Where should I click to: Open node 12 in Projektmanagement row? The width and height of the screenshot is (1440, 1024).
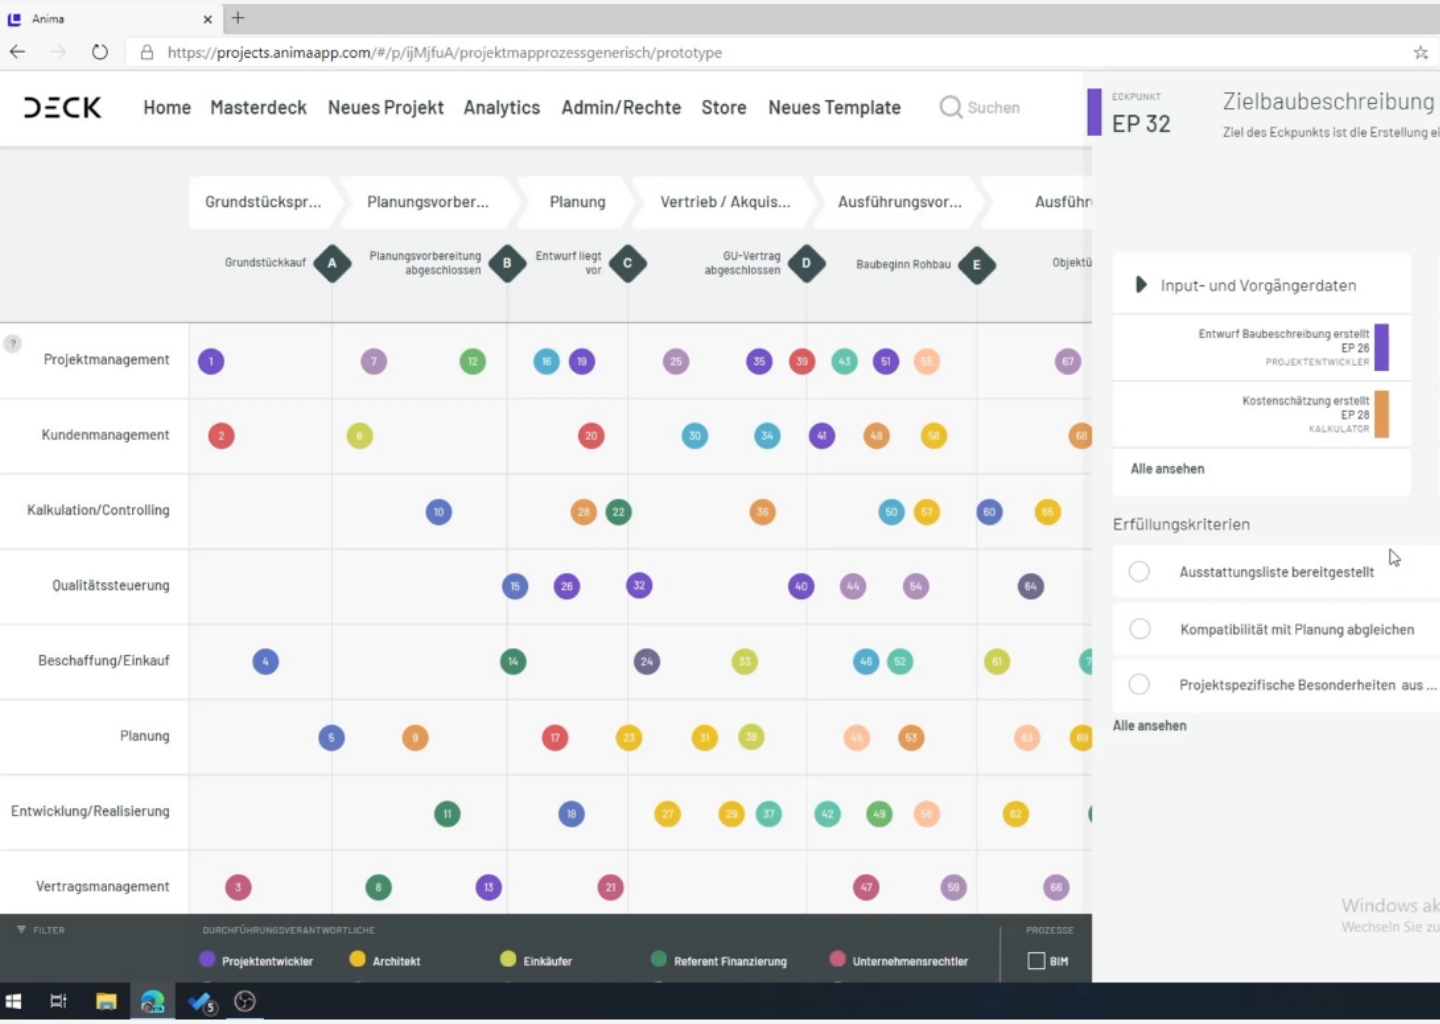473,361
